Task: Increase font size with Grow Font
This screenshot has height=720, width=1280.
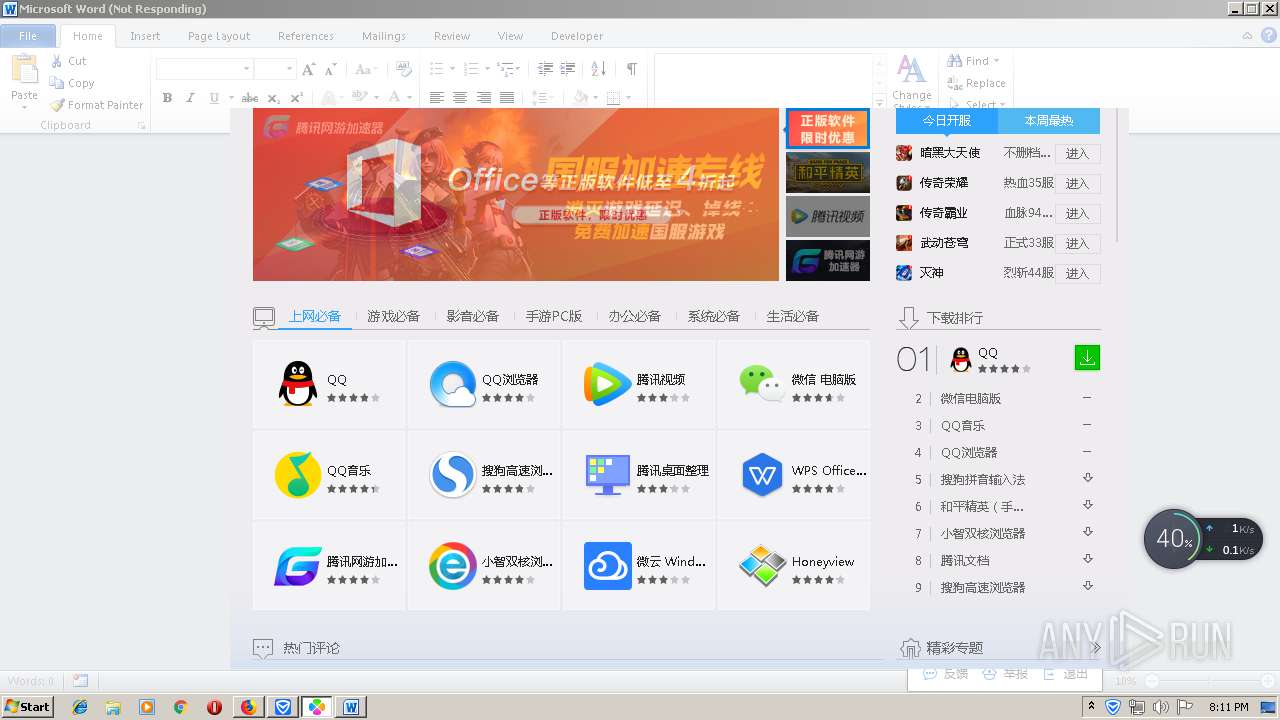Action: click(308, 69)
